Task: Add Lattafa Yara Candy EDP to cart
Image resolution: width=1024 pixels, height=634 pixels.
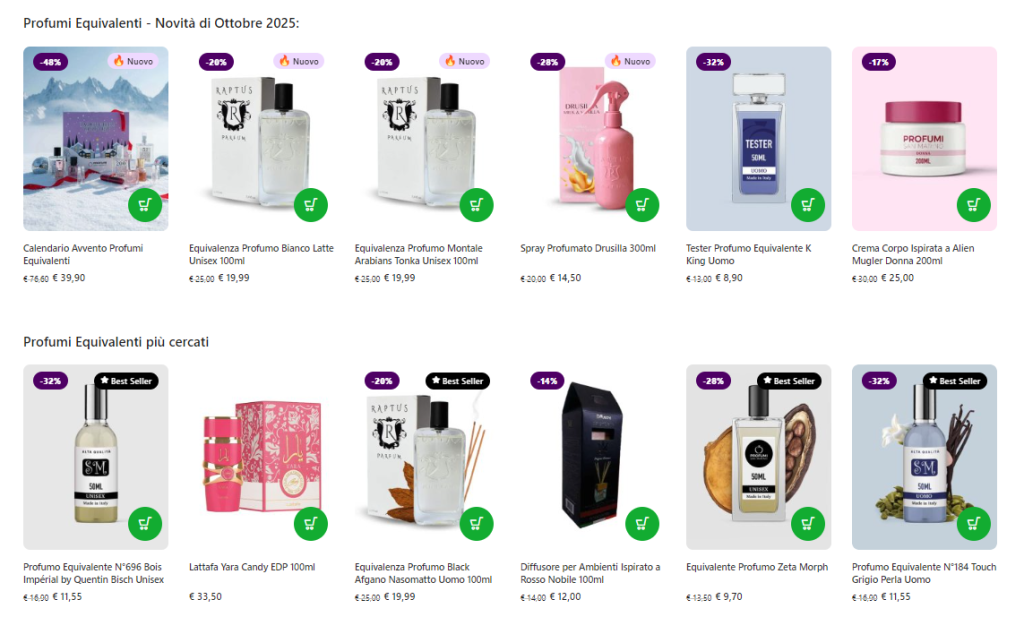Action: point(311,524)
